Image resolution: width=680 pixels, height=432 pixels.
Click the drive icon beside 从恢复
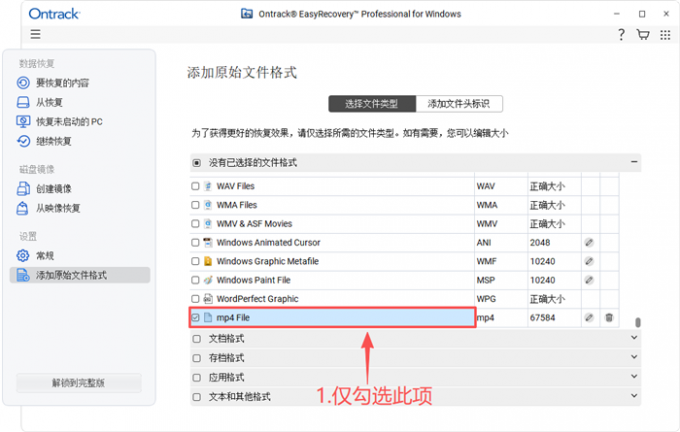(23, 102)
